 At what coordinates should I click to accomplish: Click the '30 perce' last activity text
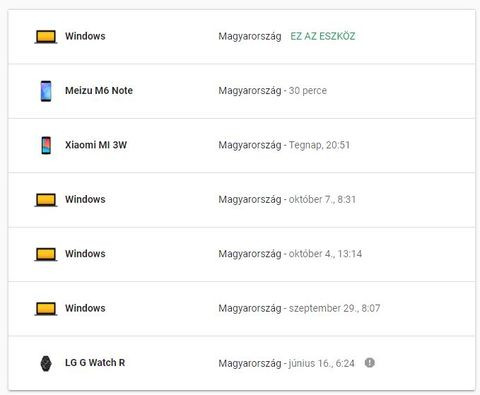(308, 91)
